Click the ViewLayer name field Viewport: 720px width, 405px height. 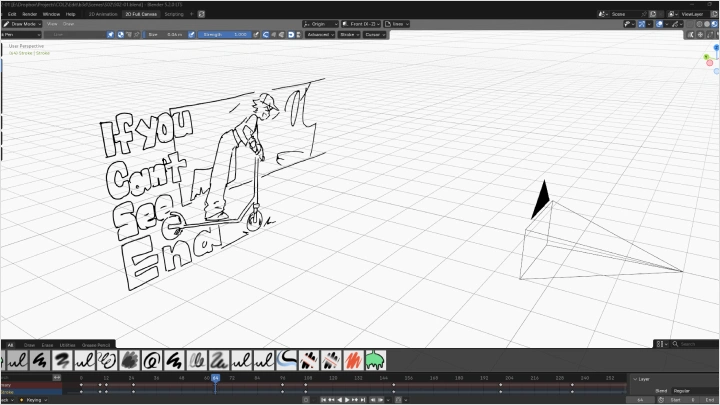(x=693, y=14)
